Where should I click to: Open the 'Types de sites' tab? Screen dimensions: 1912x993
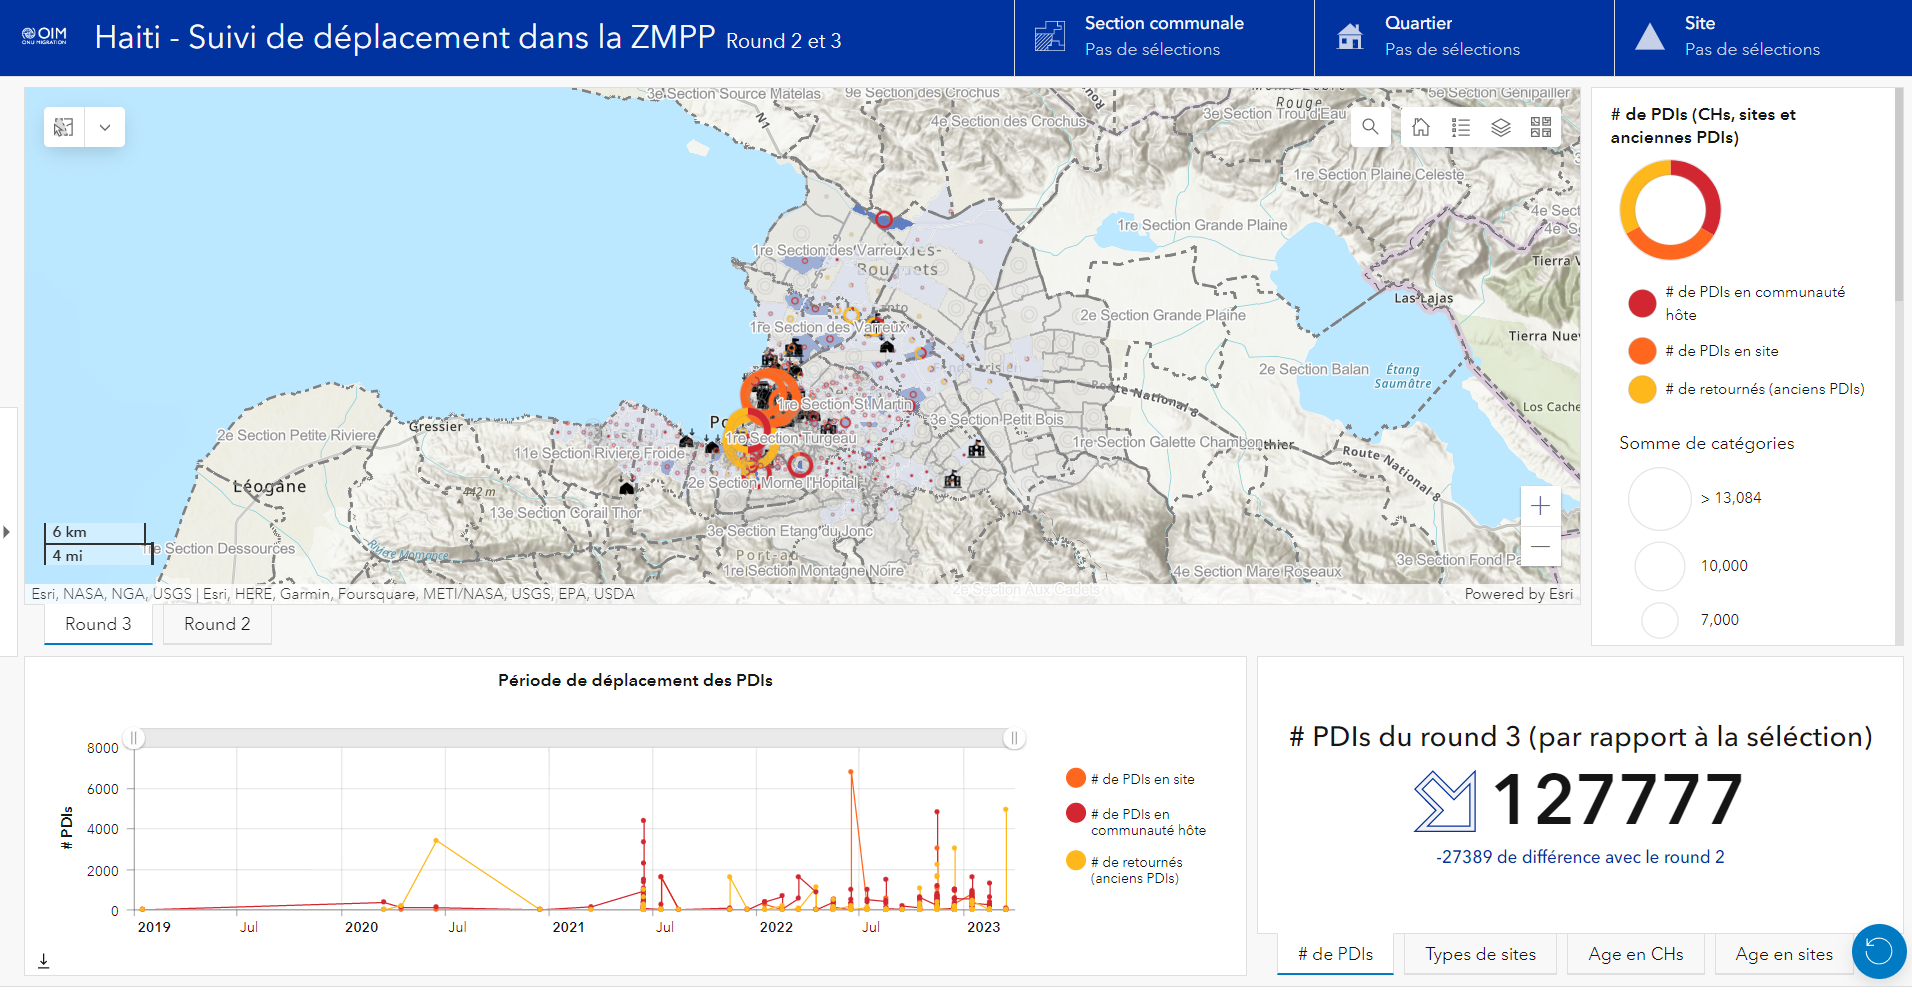point(1479,953)
